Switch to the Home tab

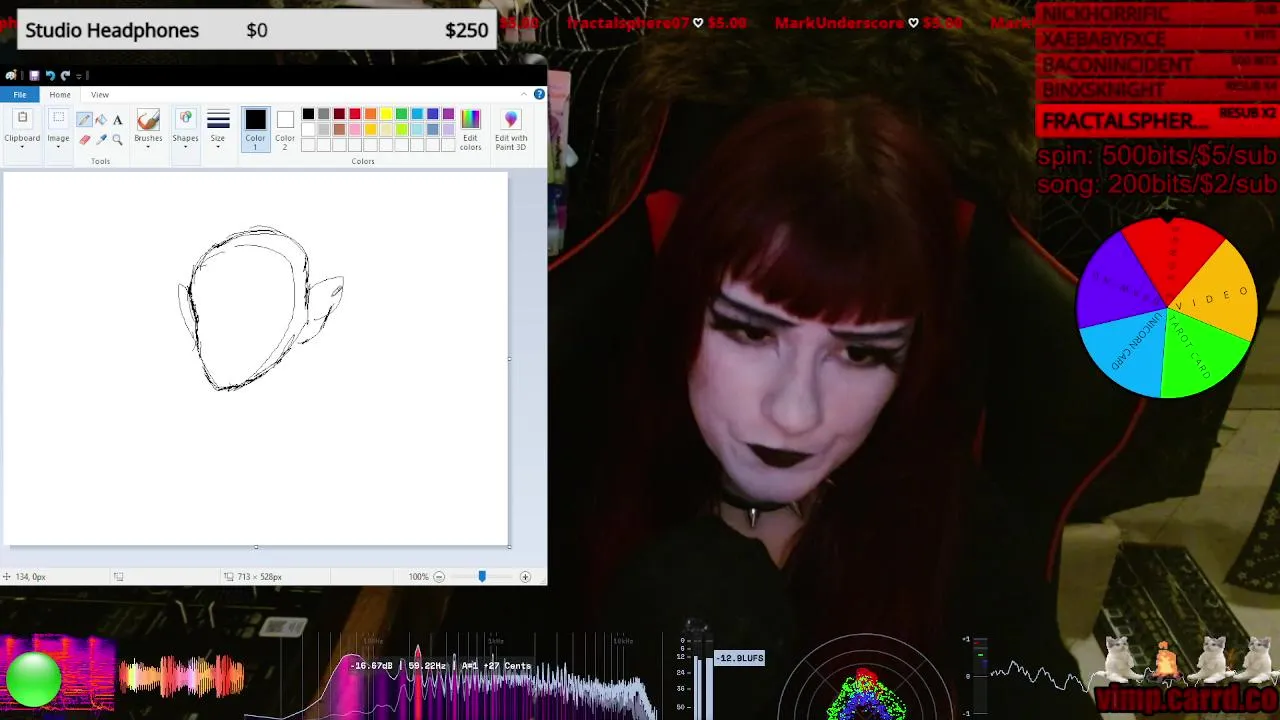[60, 94]
